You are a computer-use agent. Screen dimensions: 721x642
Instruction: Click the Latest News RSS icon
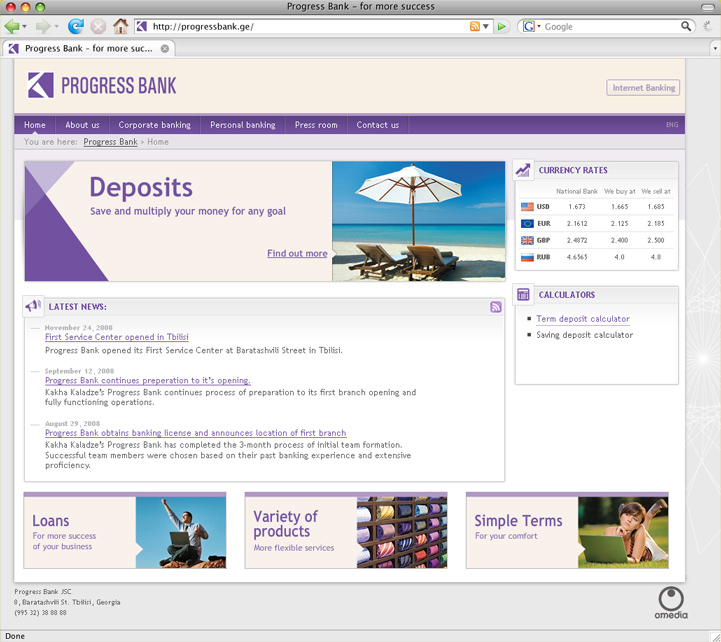pyautogui.click(x=496, y=307)
